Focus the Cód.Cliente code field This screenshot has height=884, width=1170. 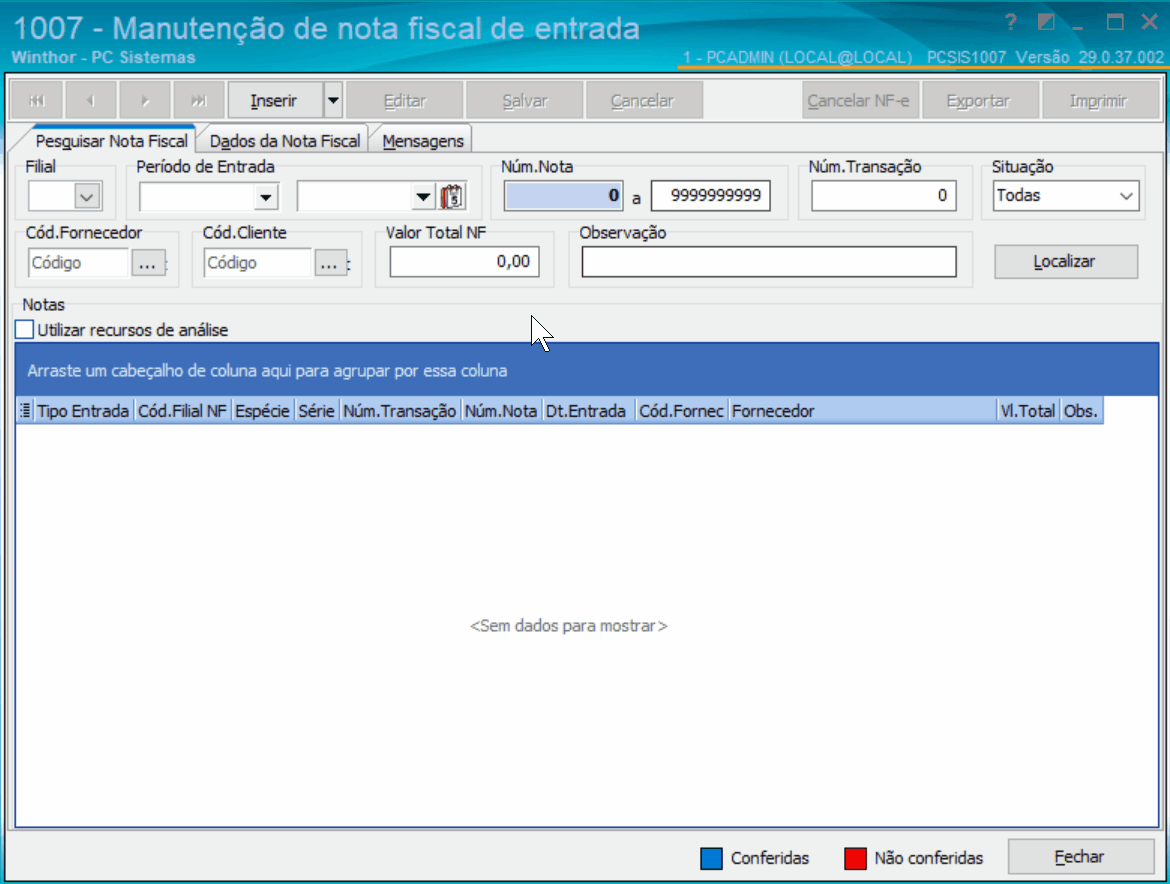257,263
